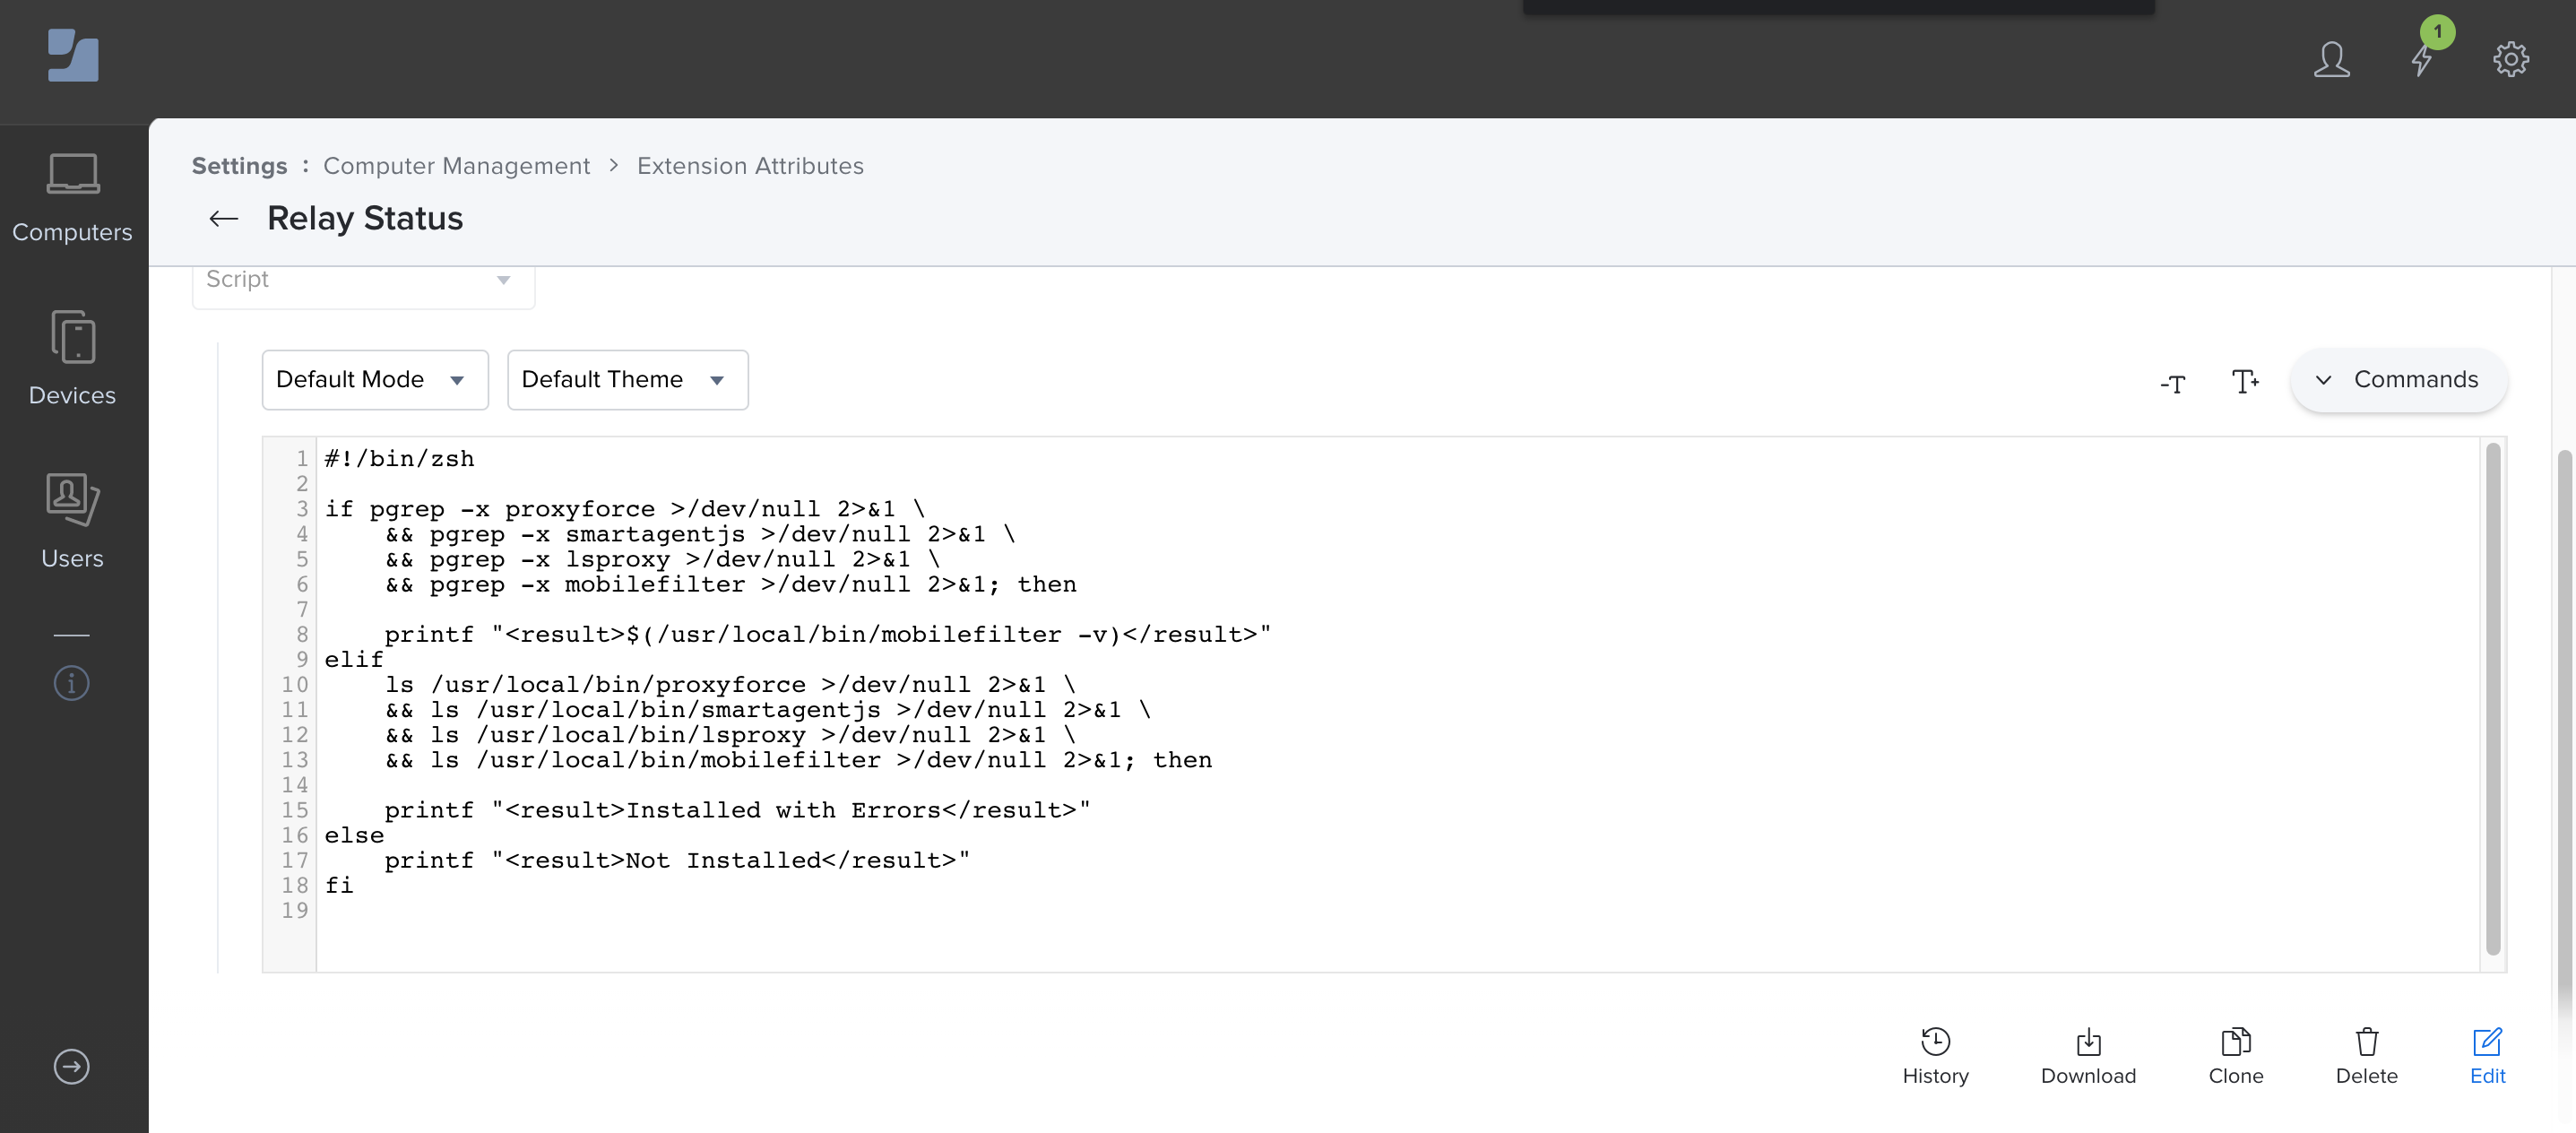Click the Computer Management breadcrumb
Screen dimensions: 2576x1133
click(x=456, y=166)
